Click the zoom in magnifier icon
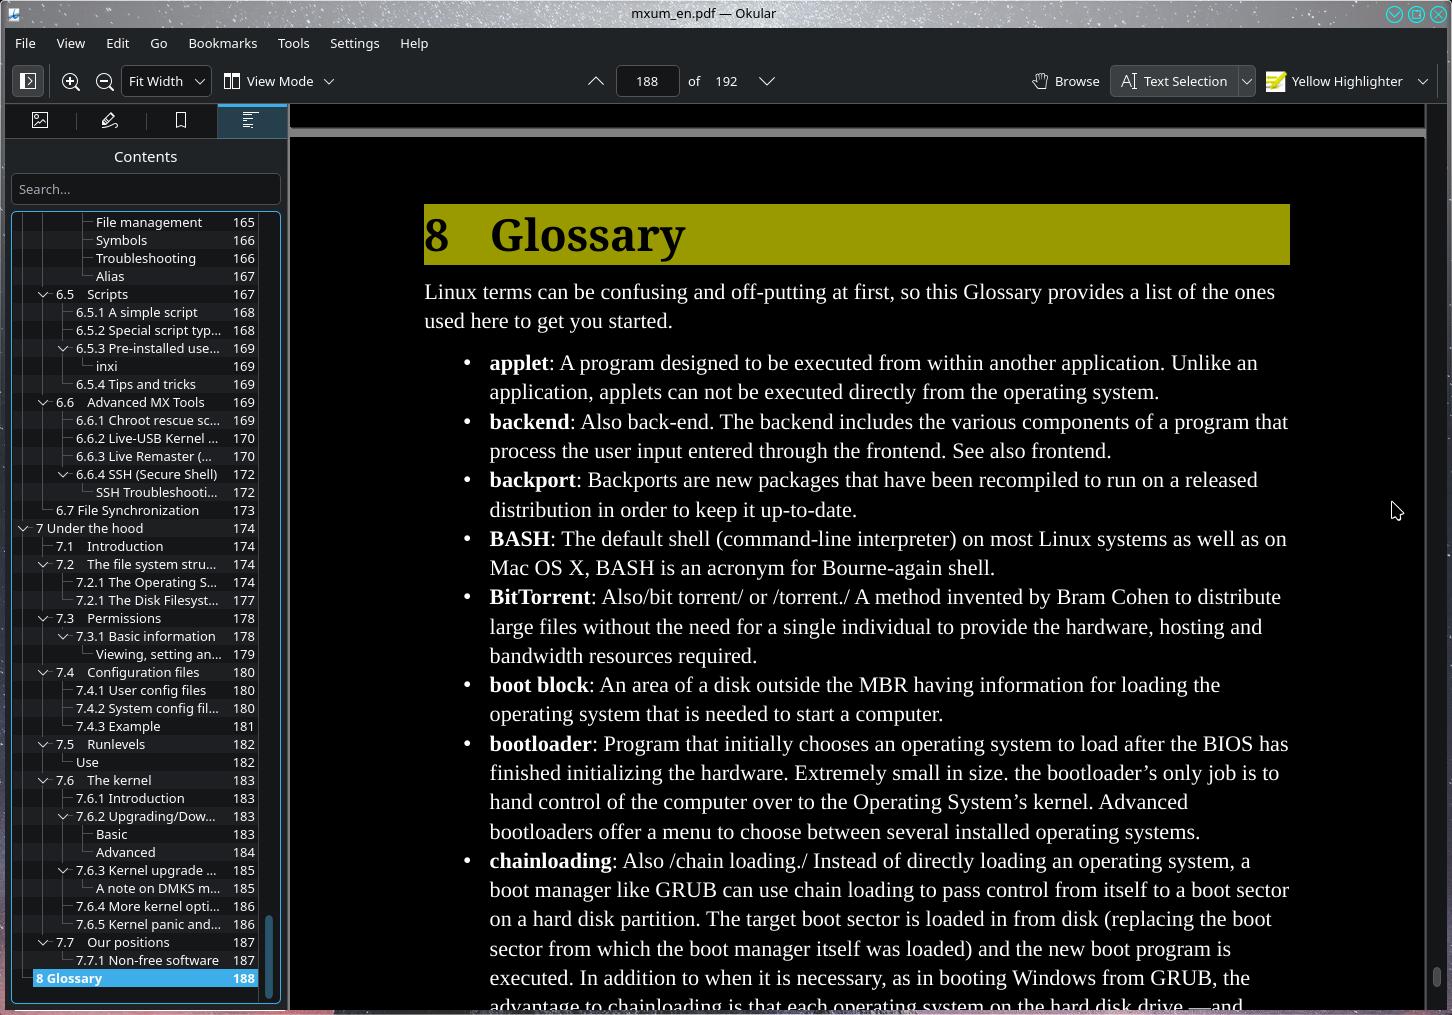This screenshot has width=1452, height=1015. 71,81
